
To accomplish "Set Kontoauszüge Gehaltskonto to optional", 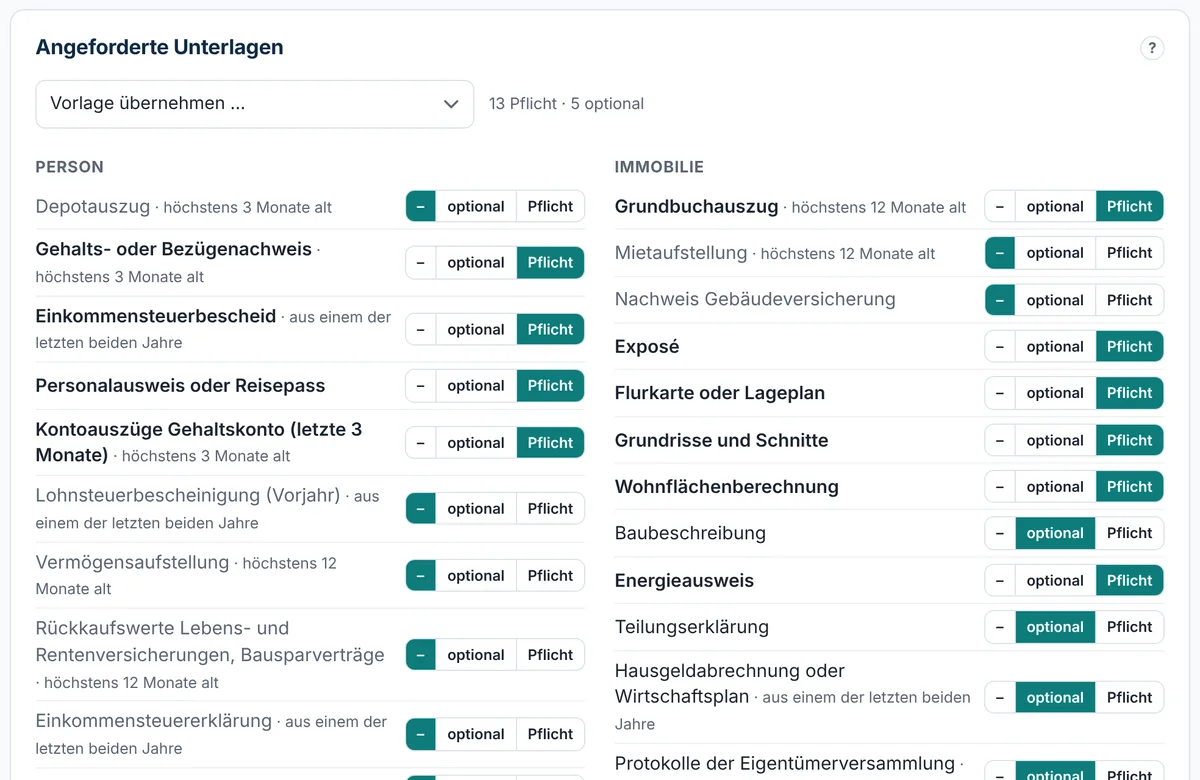I will [476, 443].
